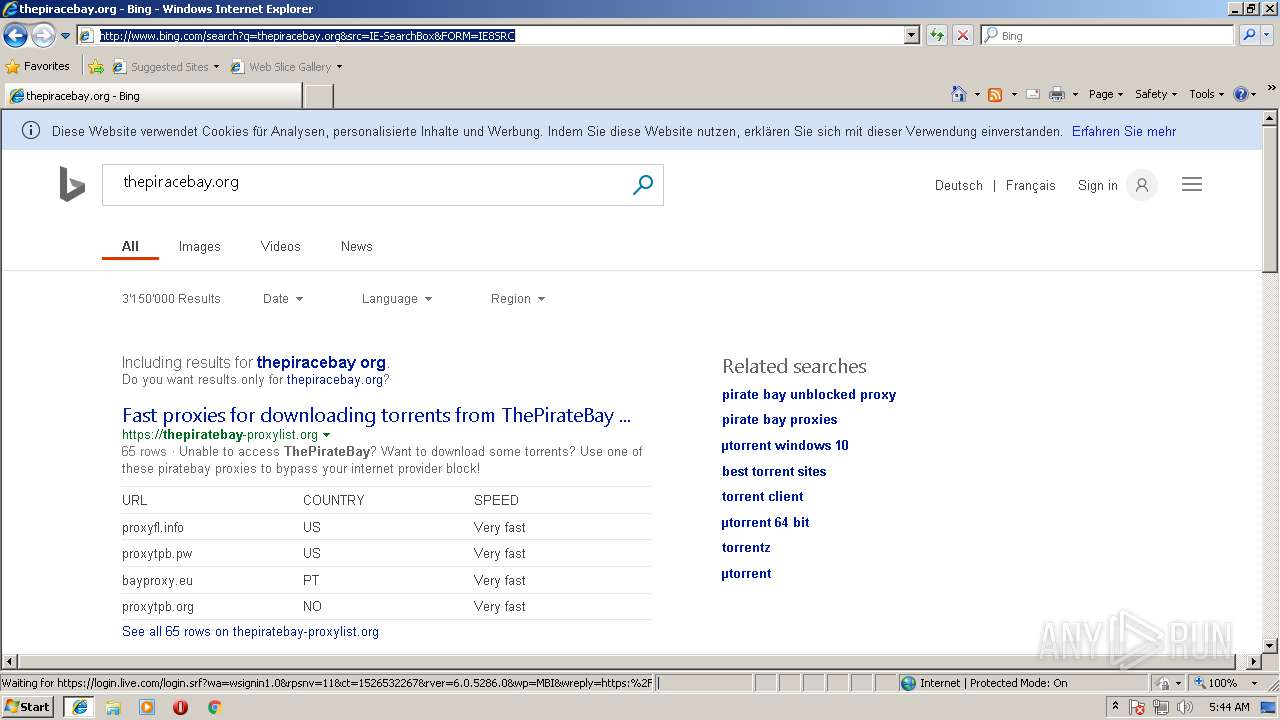
Task: Switch language to Deutsch
Action: pyautogui.click(x=959, y=185)
